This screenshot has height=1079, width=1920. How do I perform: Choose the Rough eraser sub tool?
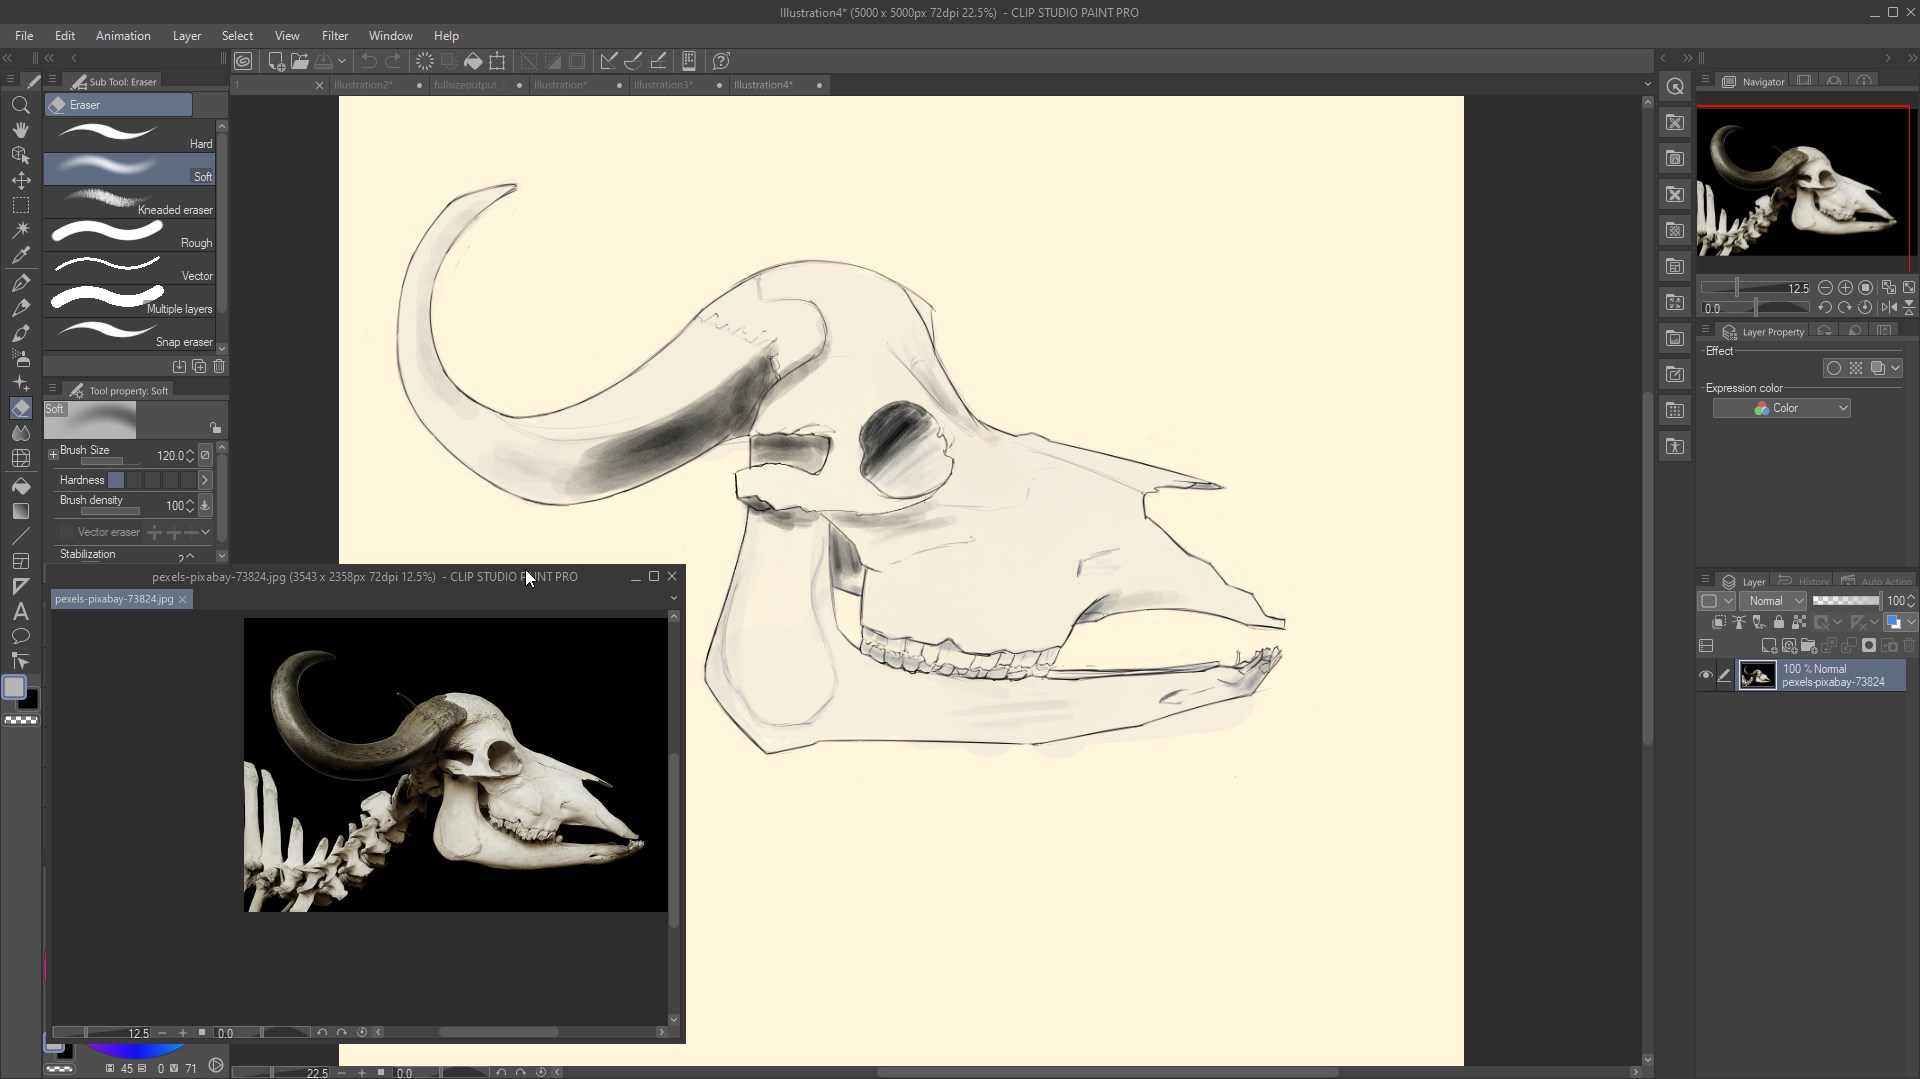(x=130, y=235)
